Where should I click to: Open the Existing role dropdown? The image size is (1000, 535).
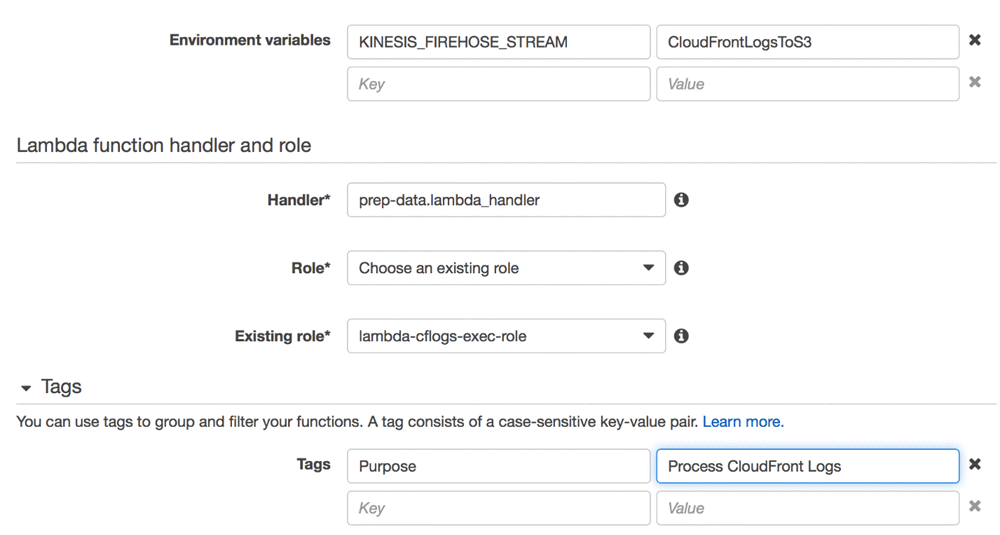point(505,336)
